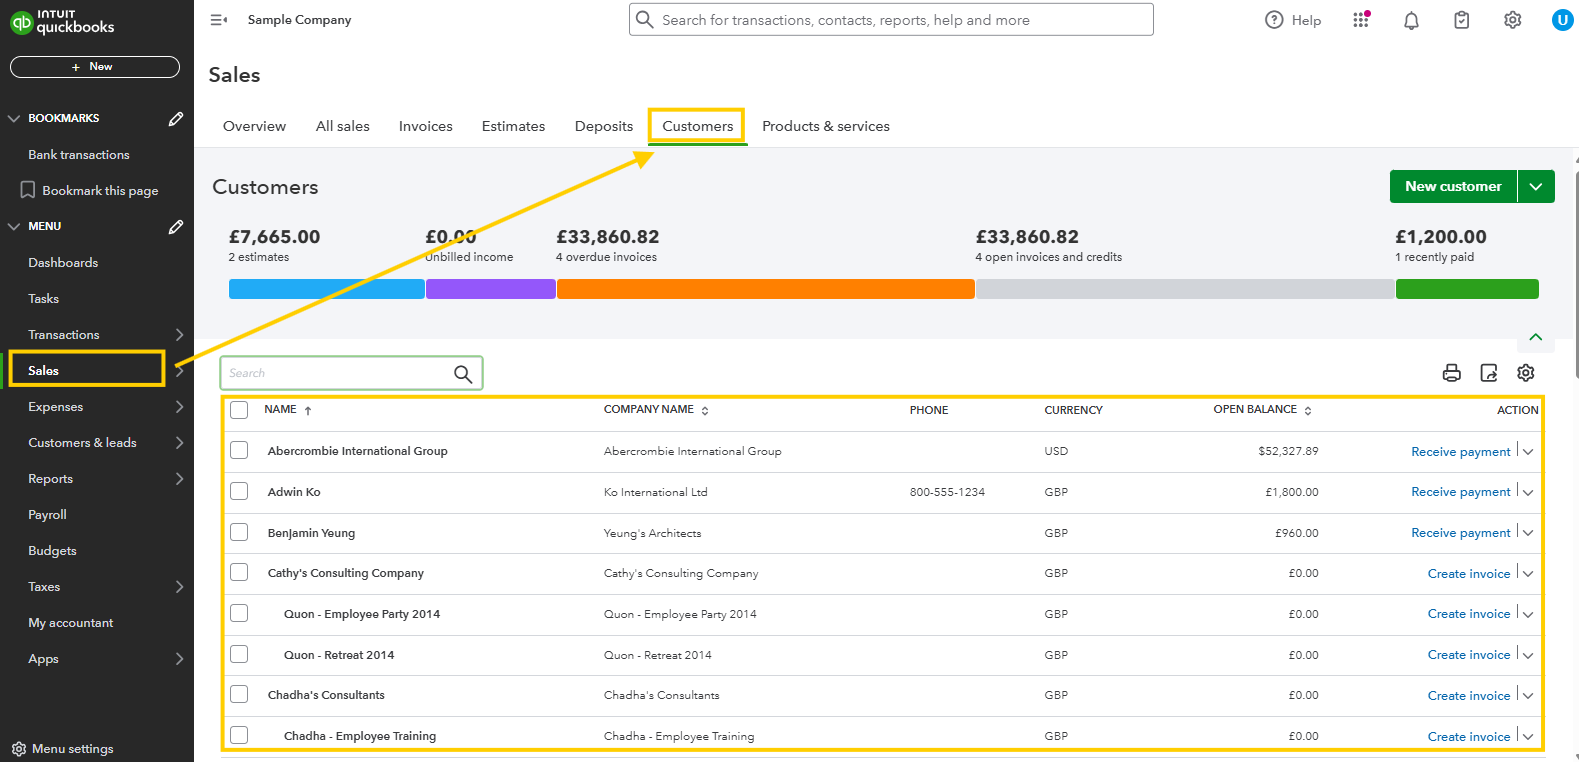Open the Help icon
Image resolution: width=1579 pixels, height=762 pixels.
tap(1274, 20)
